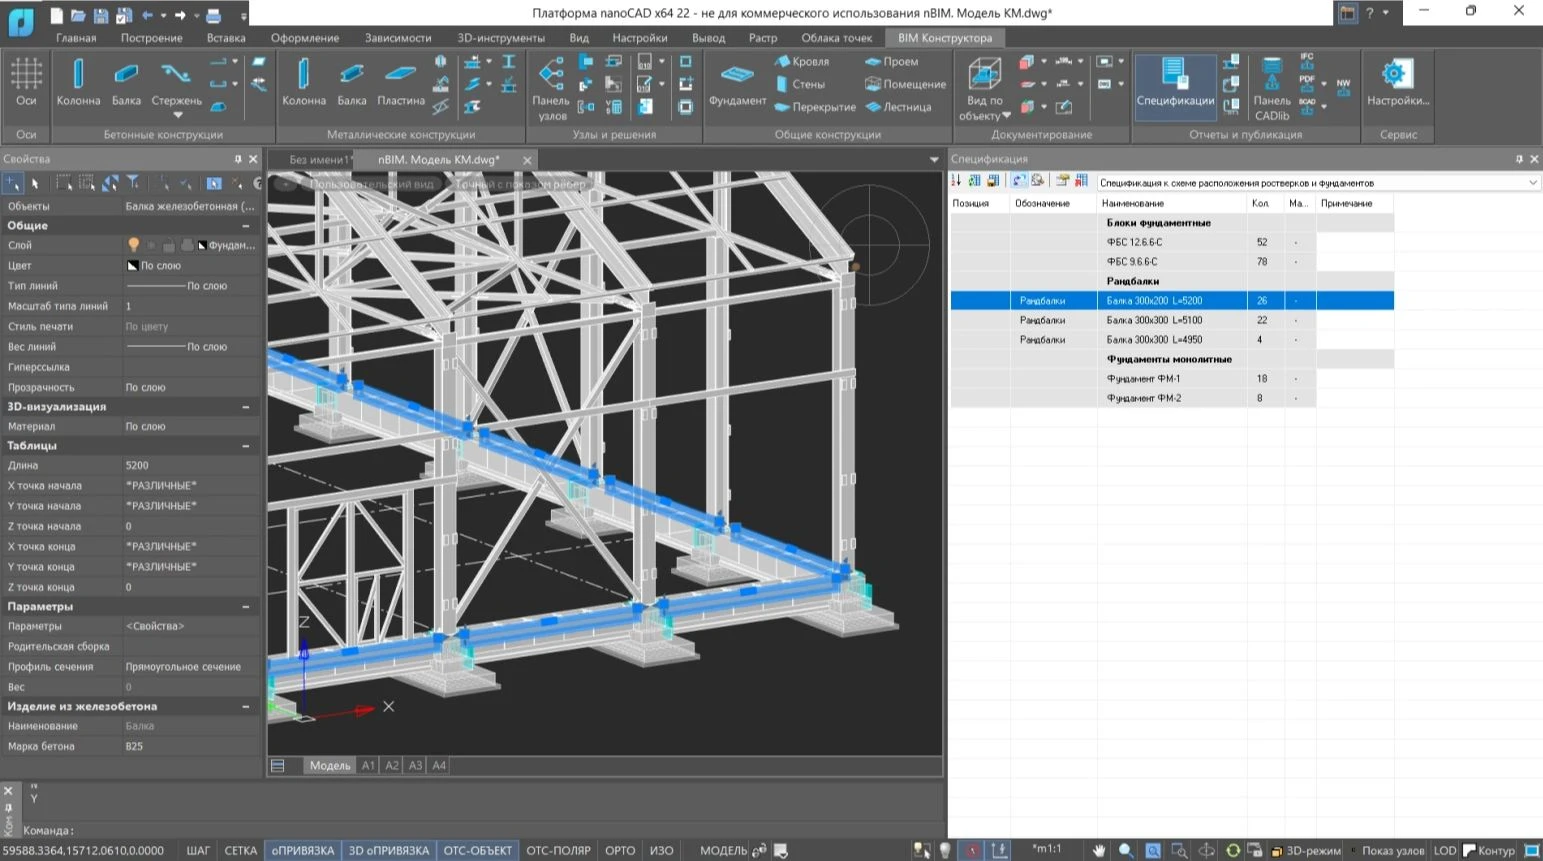Toggle СЕТКА grid display in status bar

[240, 850]
